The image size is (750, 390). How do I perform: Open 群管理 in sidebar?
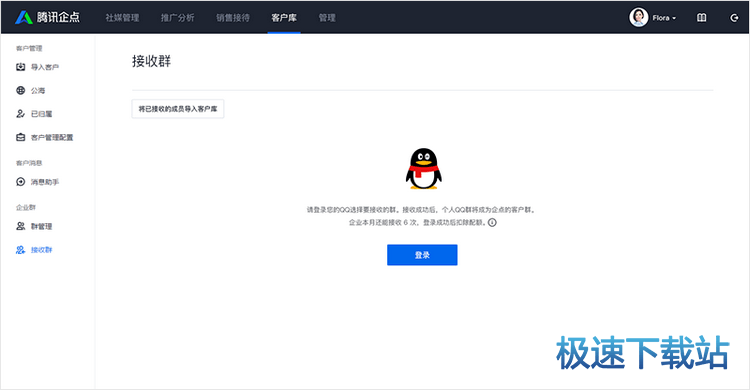42,226
